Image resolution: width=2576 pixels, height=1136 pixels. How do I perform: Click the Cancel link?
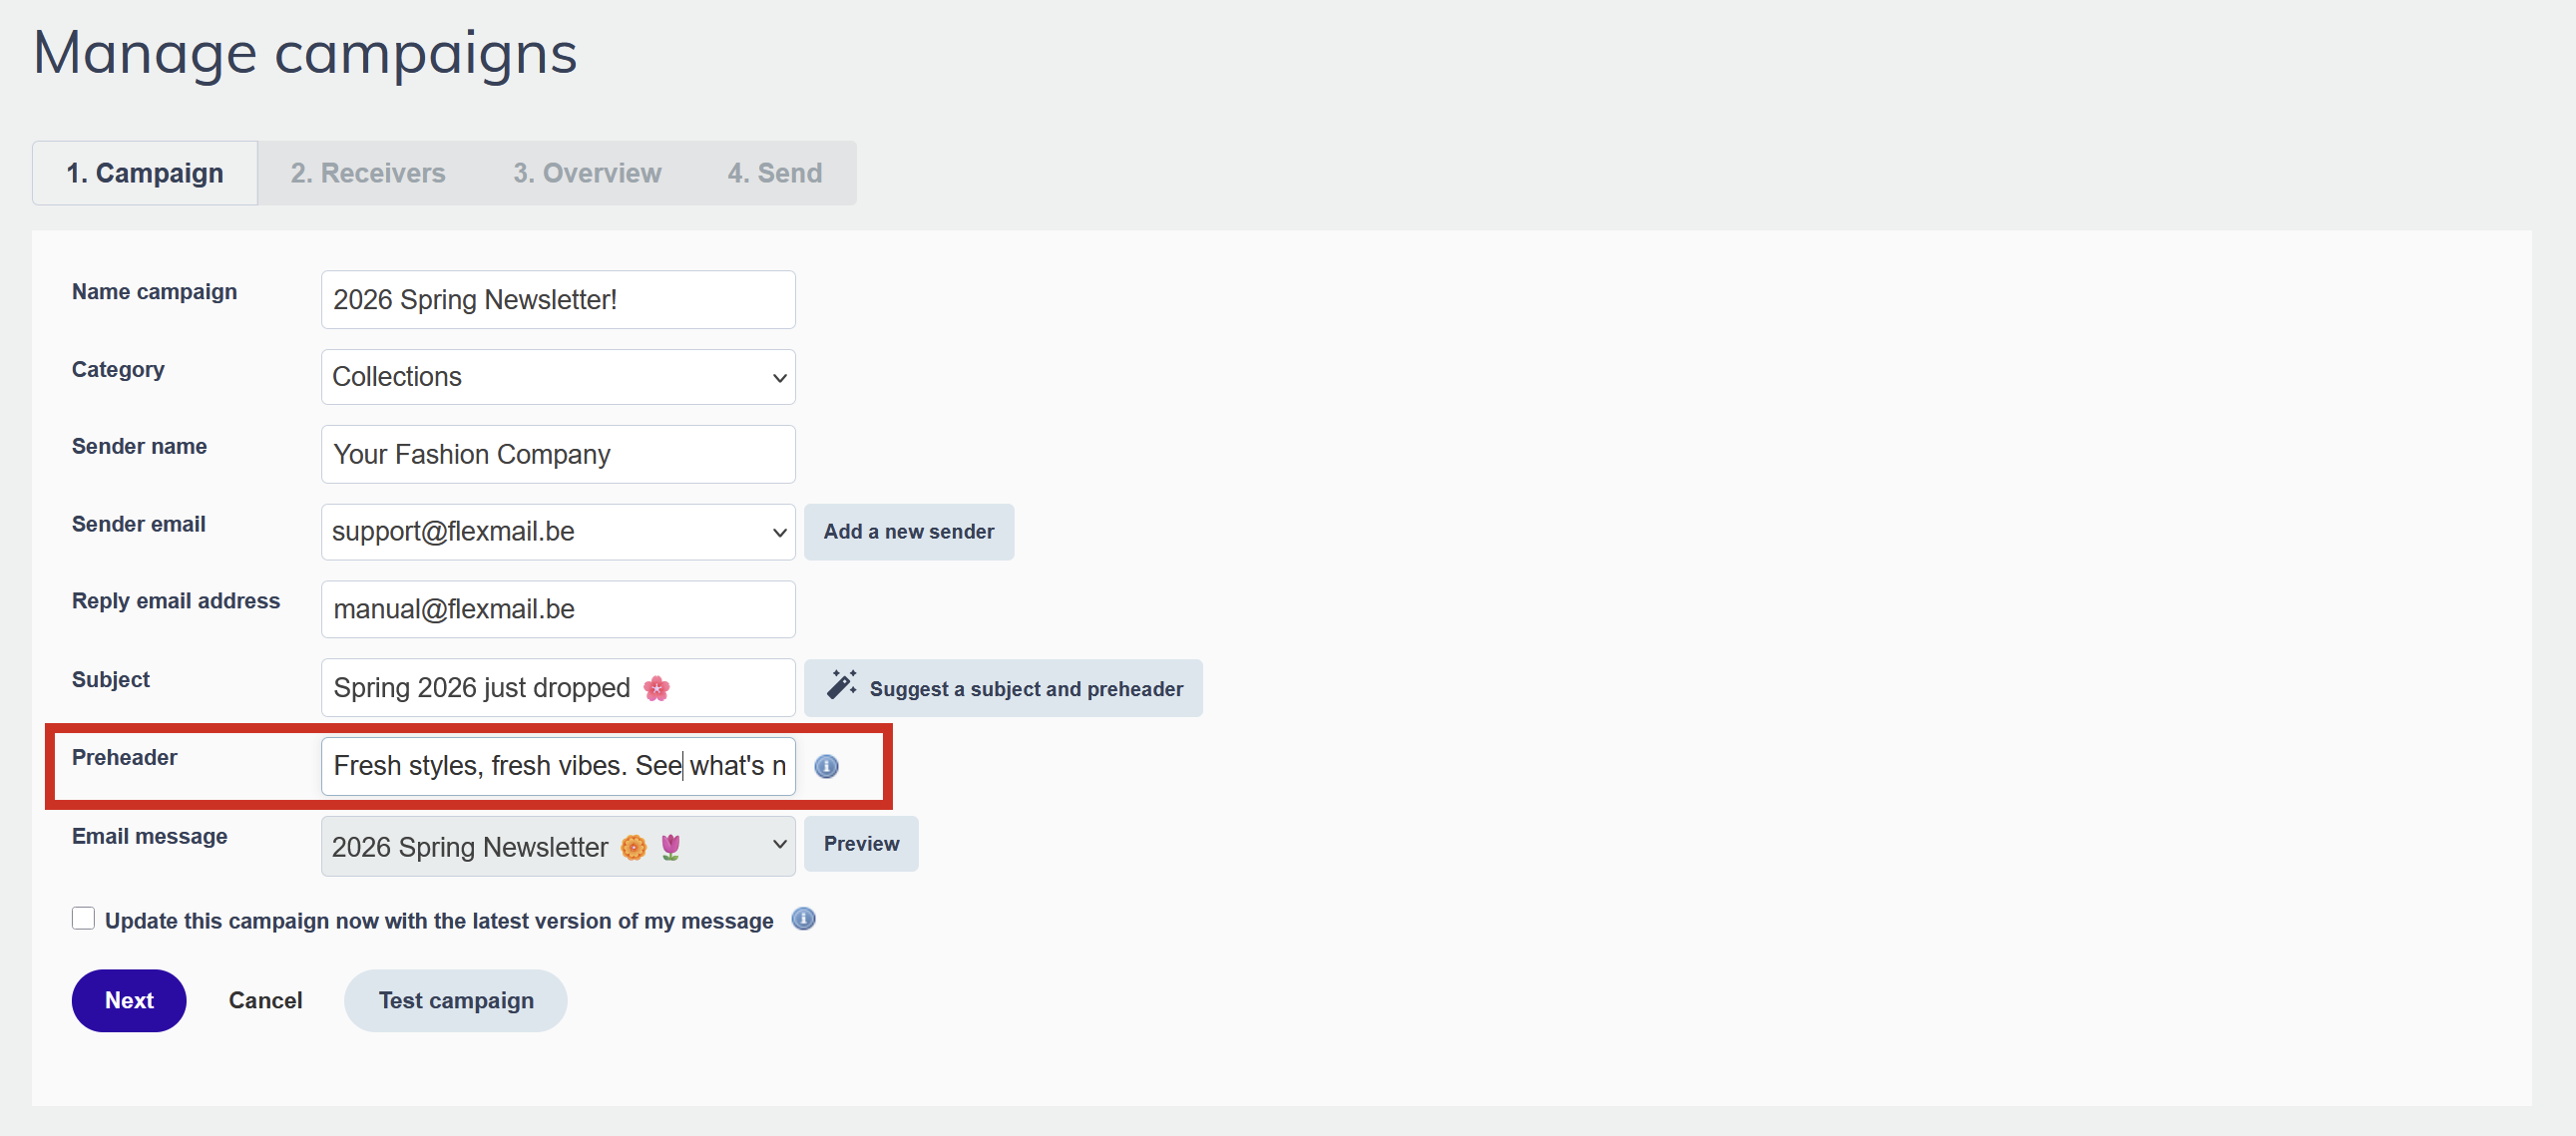point(265,1000)
